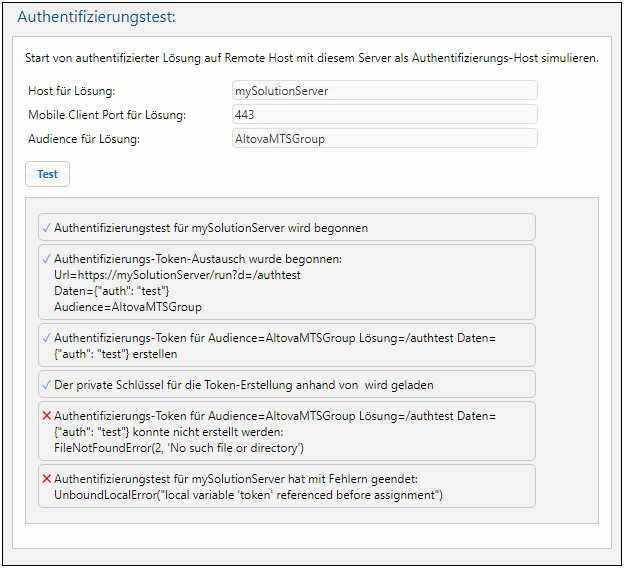Select the Audience für Lösung field with AltovaMTSGroup
The height and width of the screenshot is (568, 624).
pos(384,138)
